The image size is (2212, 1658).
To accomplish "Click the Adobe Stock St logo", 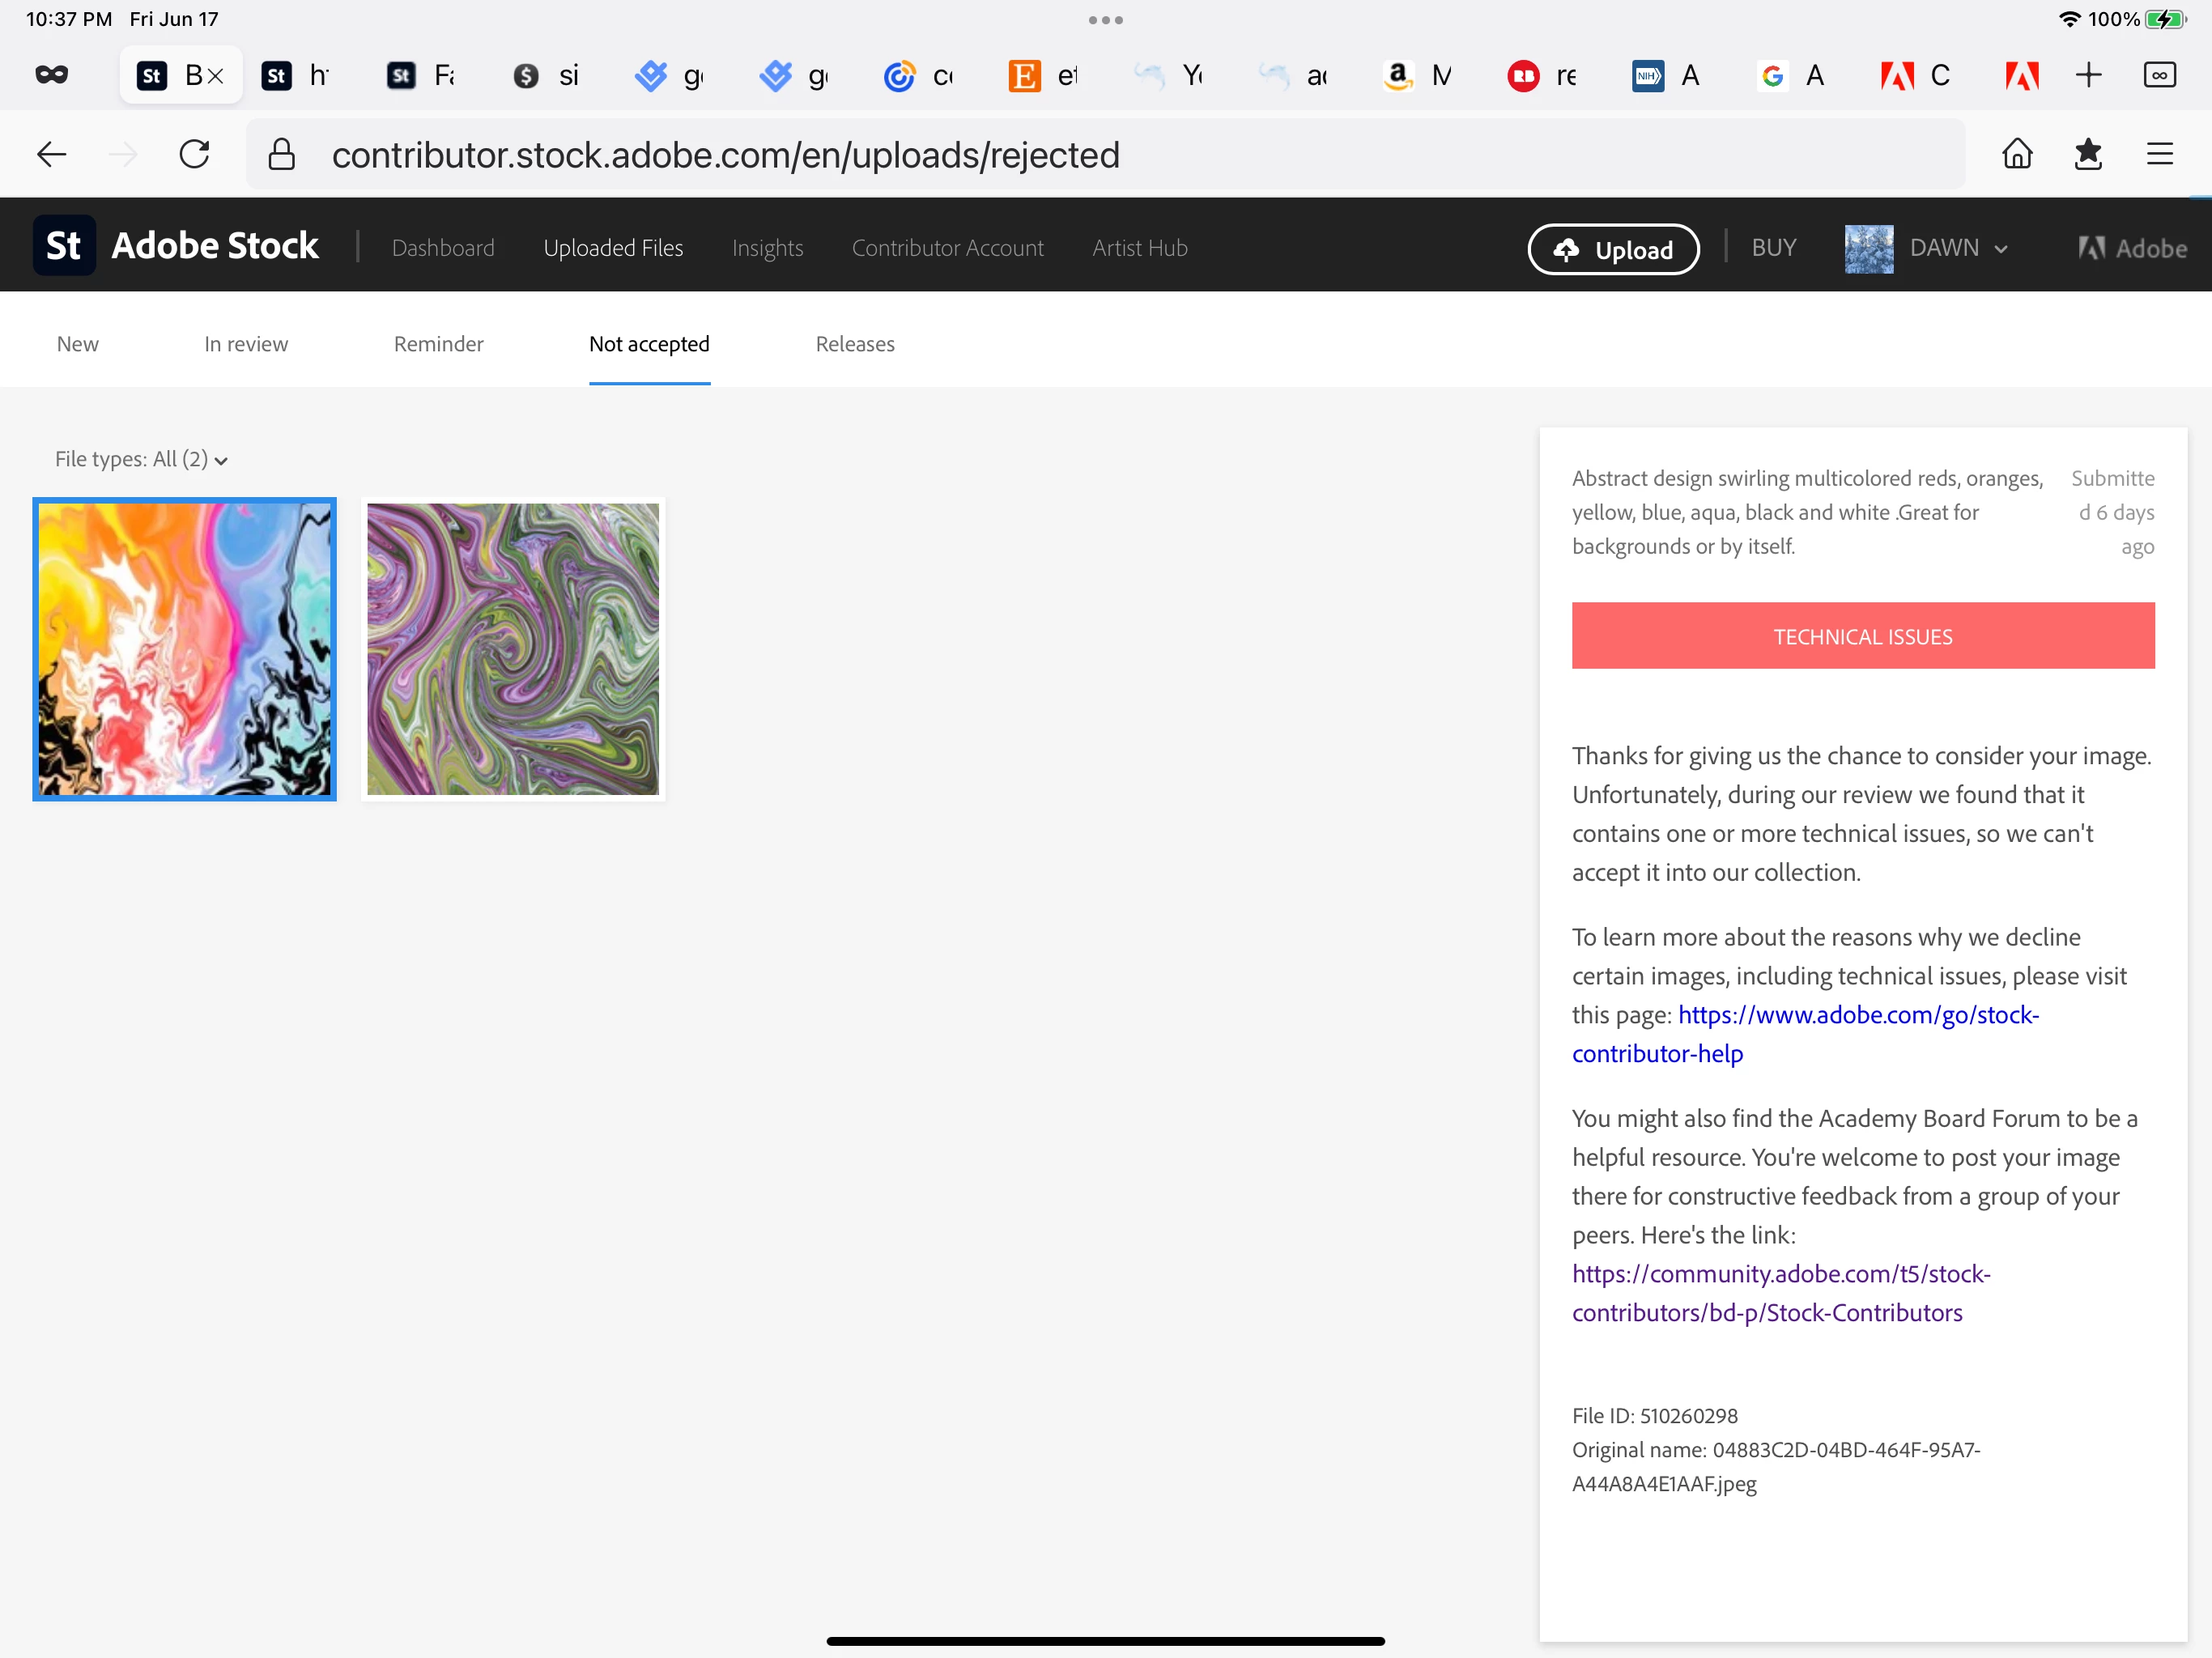I will [x=64, y=246].
